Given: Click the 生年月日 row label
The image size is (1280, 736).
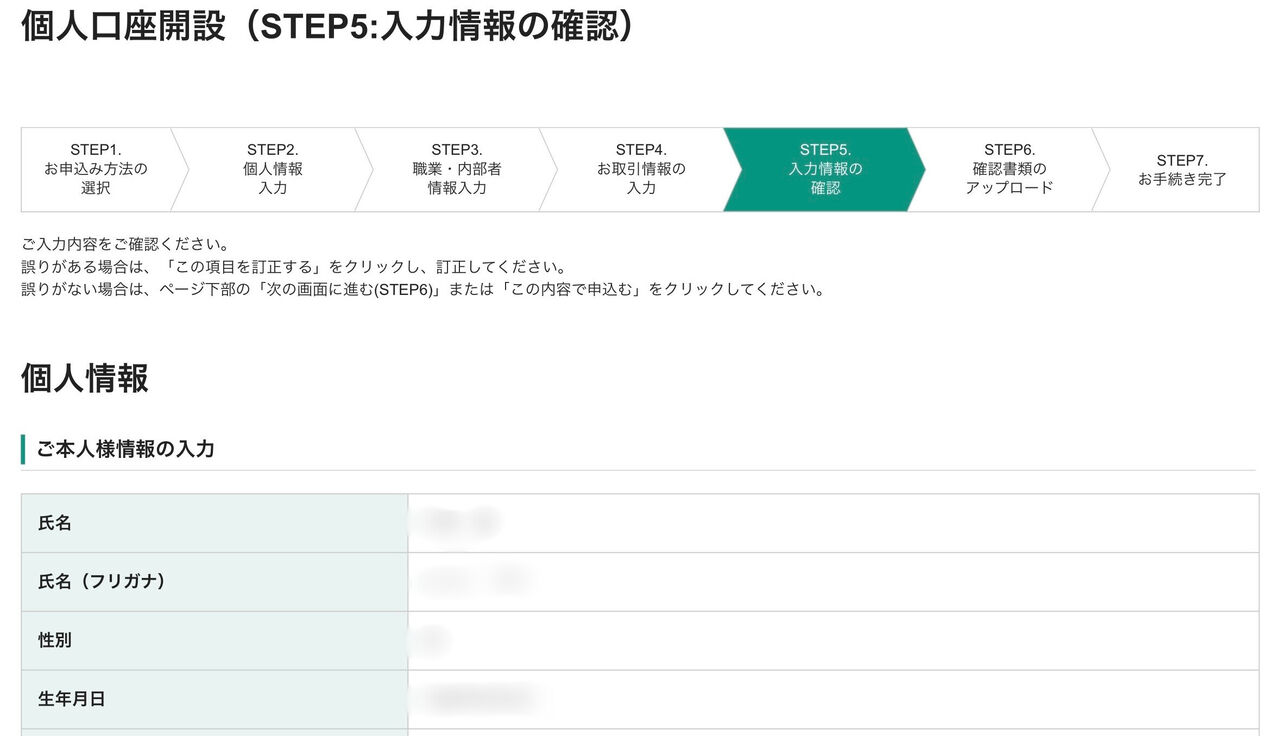Looking at the screenshot, I should point(71,699).
